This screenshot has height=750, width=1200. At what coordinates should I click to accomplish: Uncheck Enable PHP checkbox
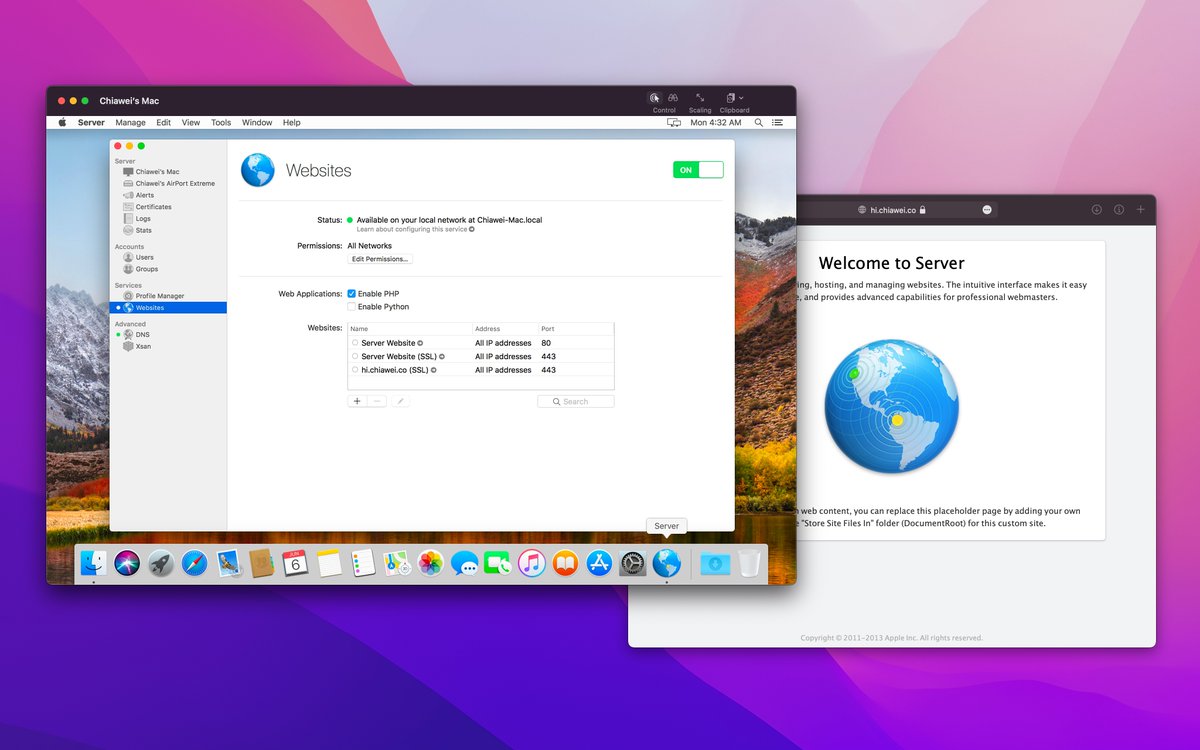(351, 294)
